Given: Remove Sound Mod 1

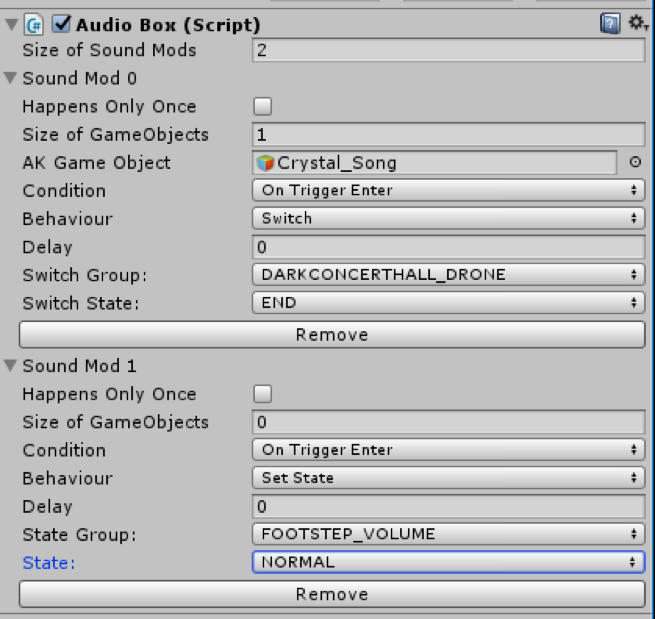Looking at the screenshot, I should point(332,594).
